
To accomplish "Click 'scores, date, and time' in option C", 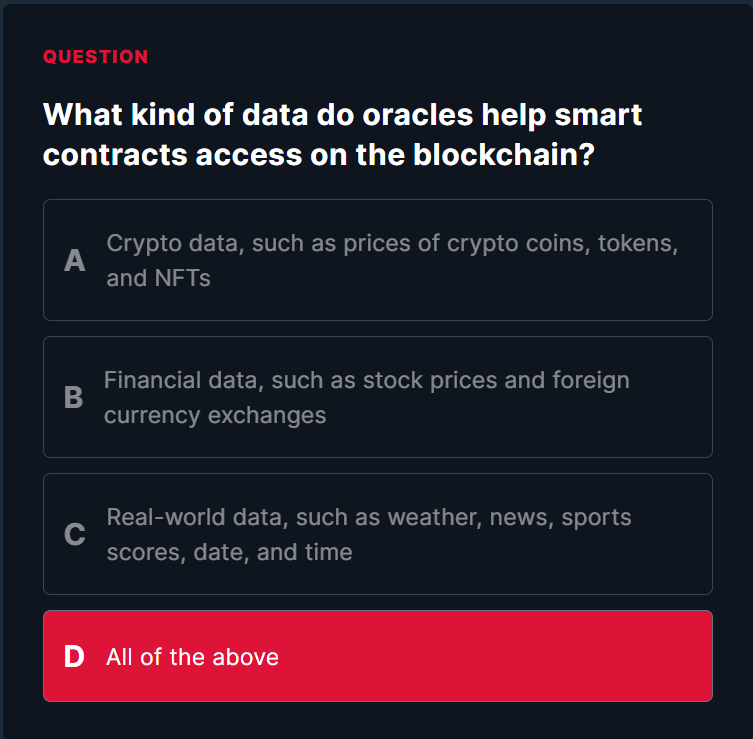I will pyautogui.click(x=229, y=552).
